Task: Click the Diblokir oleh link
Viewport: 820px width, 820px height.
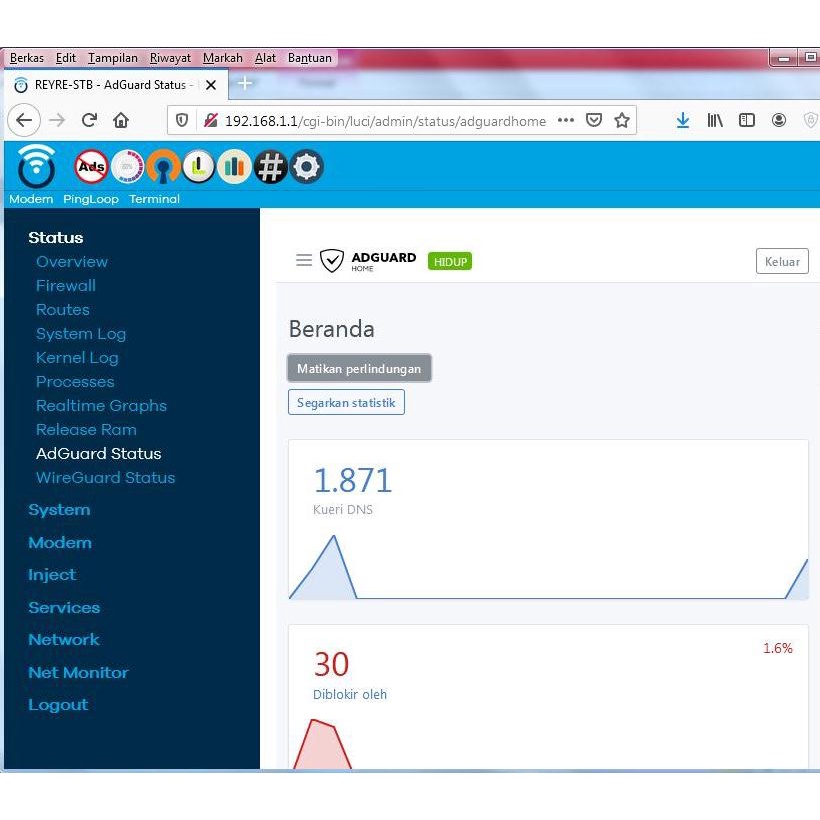Action: (x=349, y=694)
